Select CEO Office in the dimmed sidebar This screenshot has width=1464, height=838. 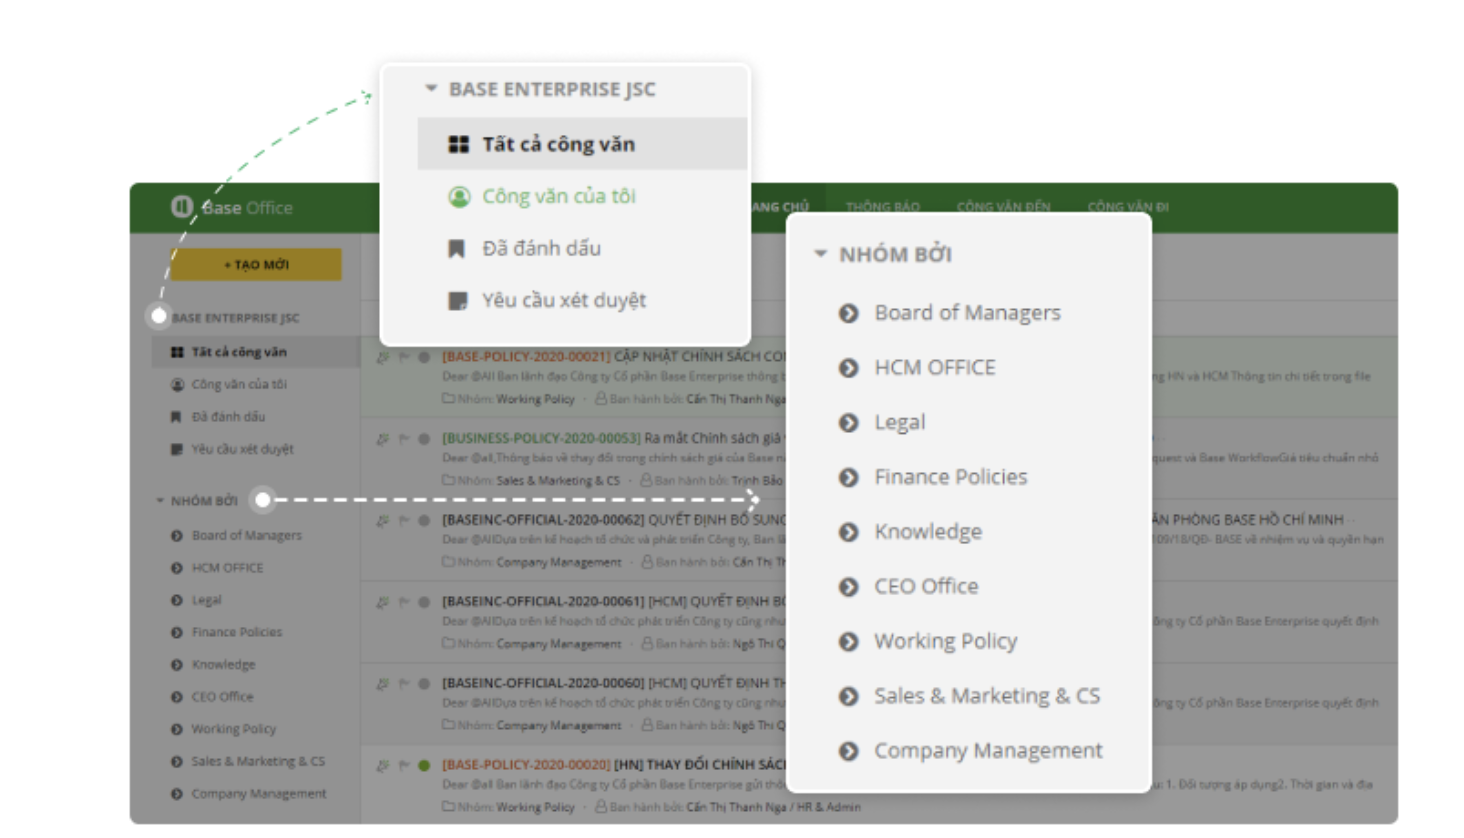[x=222, y=697]
